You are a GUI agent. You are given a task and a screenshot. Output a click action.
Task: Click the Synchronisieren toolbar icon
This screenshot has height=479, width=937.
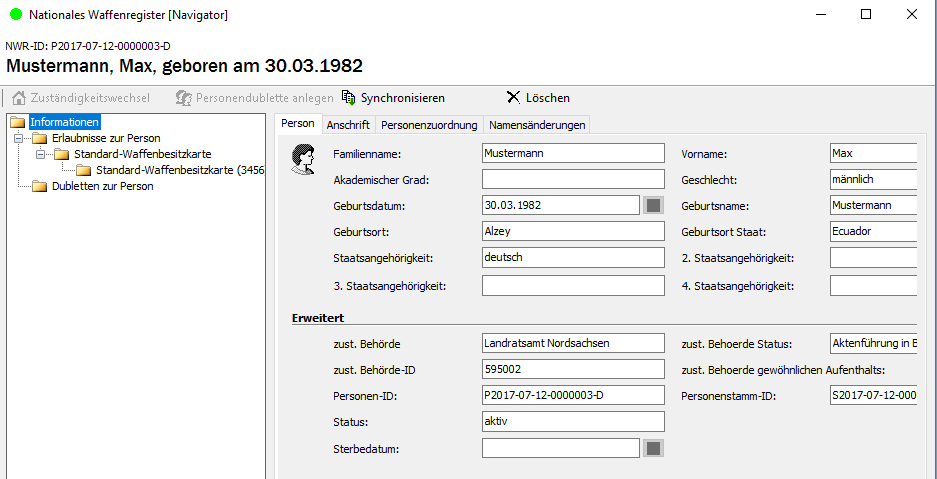click(348, 98)
